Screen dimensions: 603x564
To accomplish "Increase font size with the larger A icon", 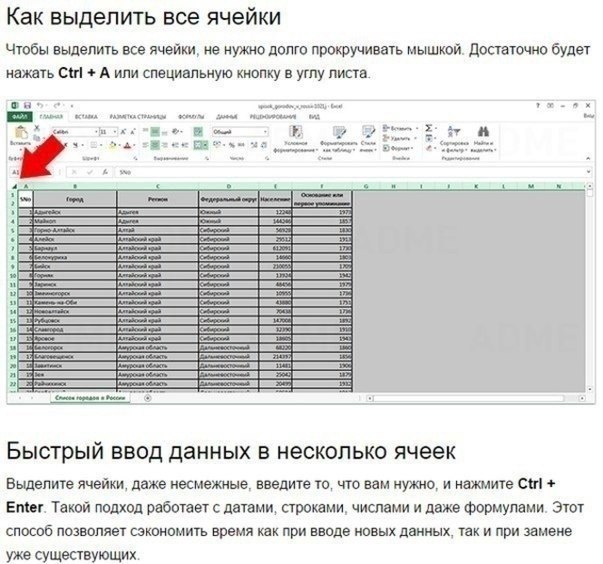I will coord(123,132).
